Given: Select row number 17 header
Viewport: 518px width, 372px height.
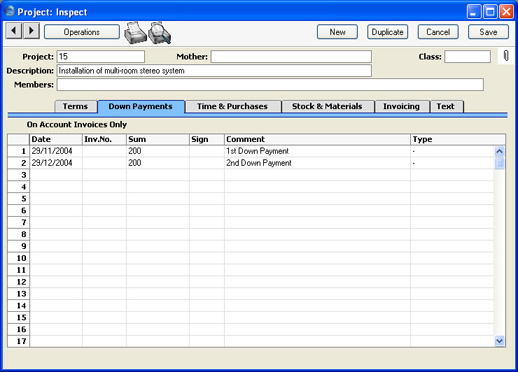Looking at the screenshot, I should pos(19,341).
